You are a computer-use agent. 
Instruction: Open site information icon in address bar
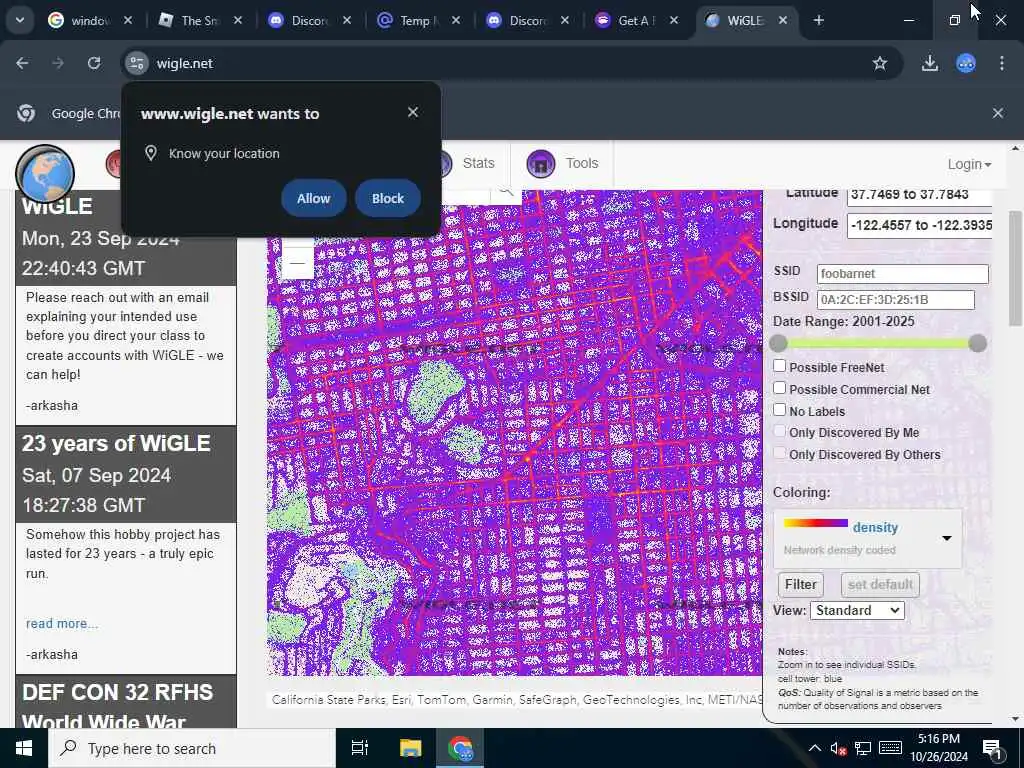(x=136, y=63)
